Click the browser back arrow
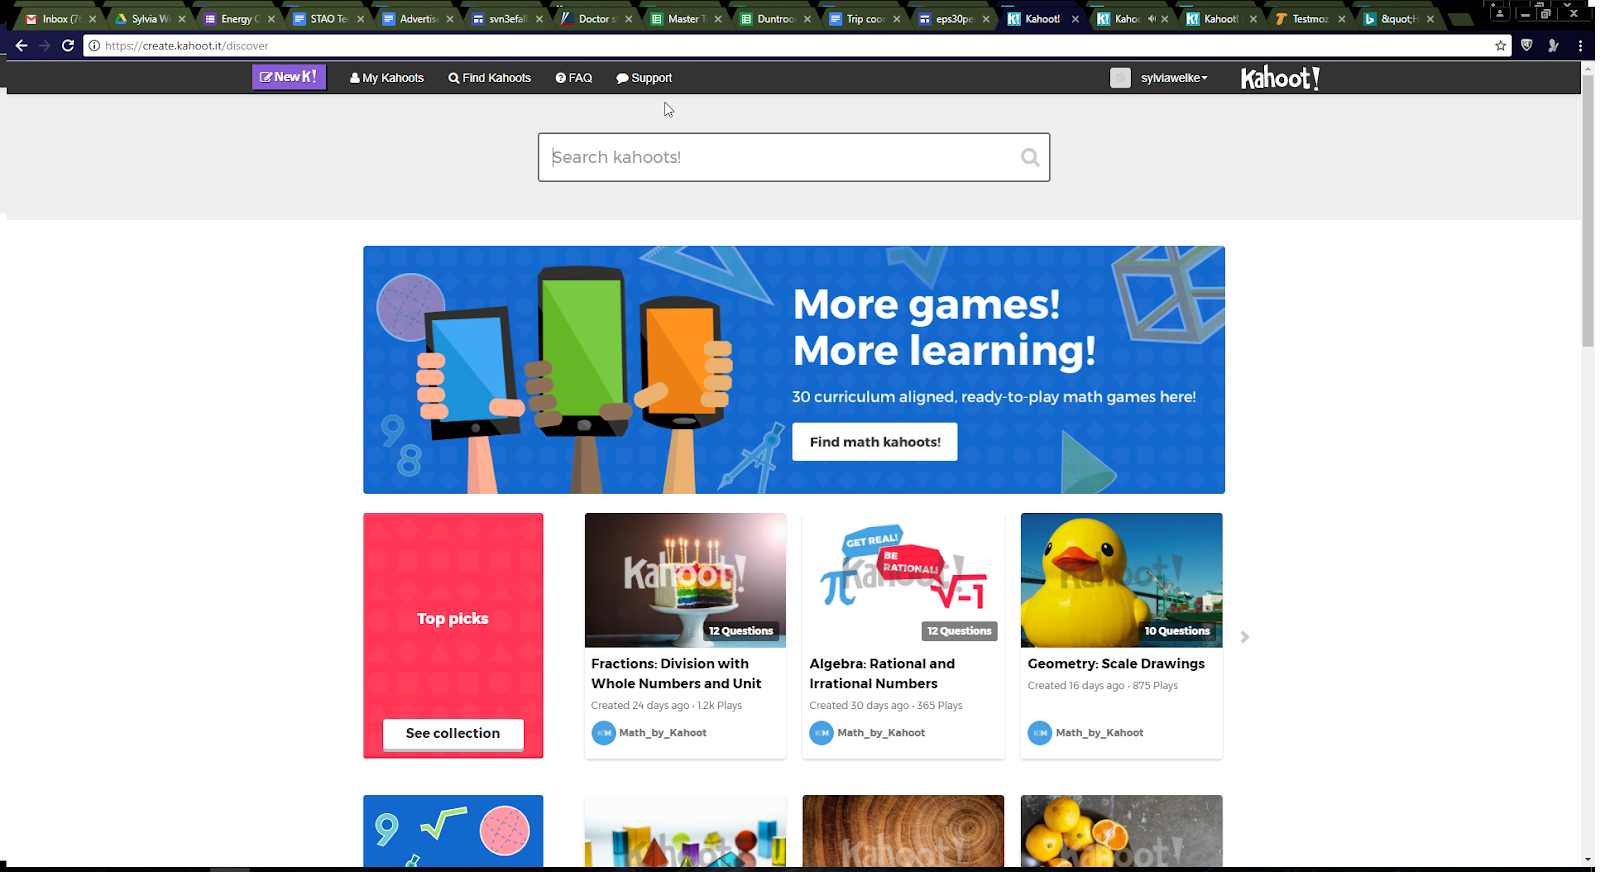 (21, 45)
